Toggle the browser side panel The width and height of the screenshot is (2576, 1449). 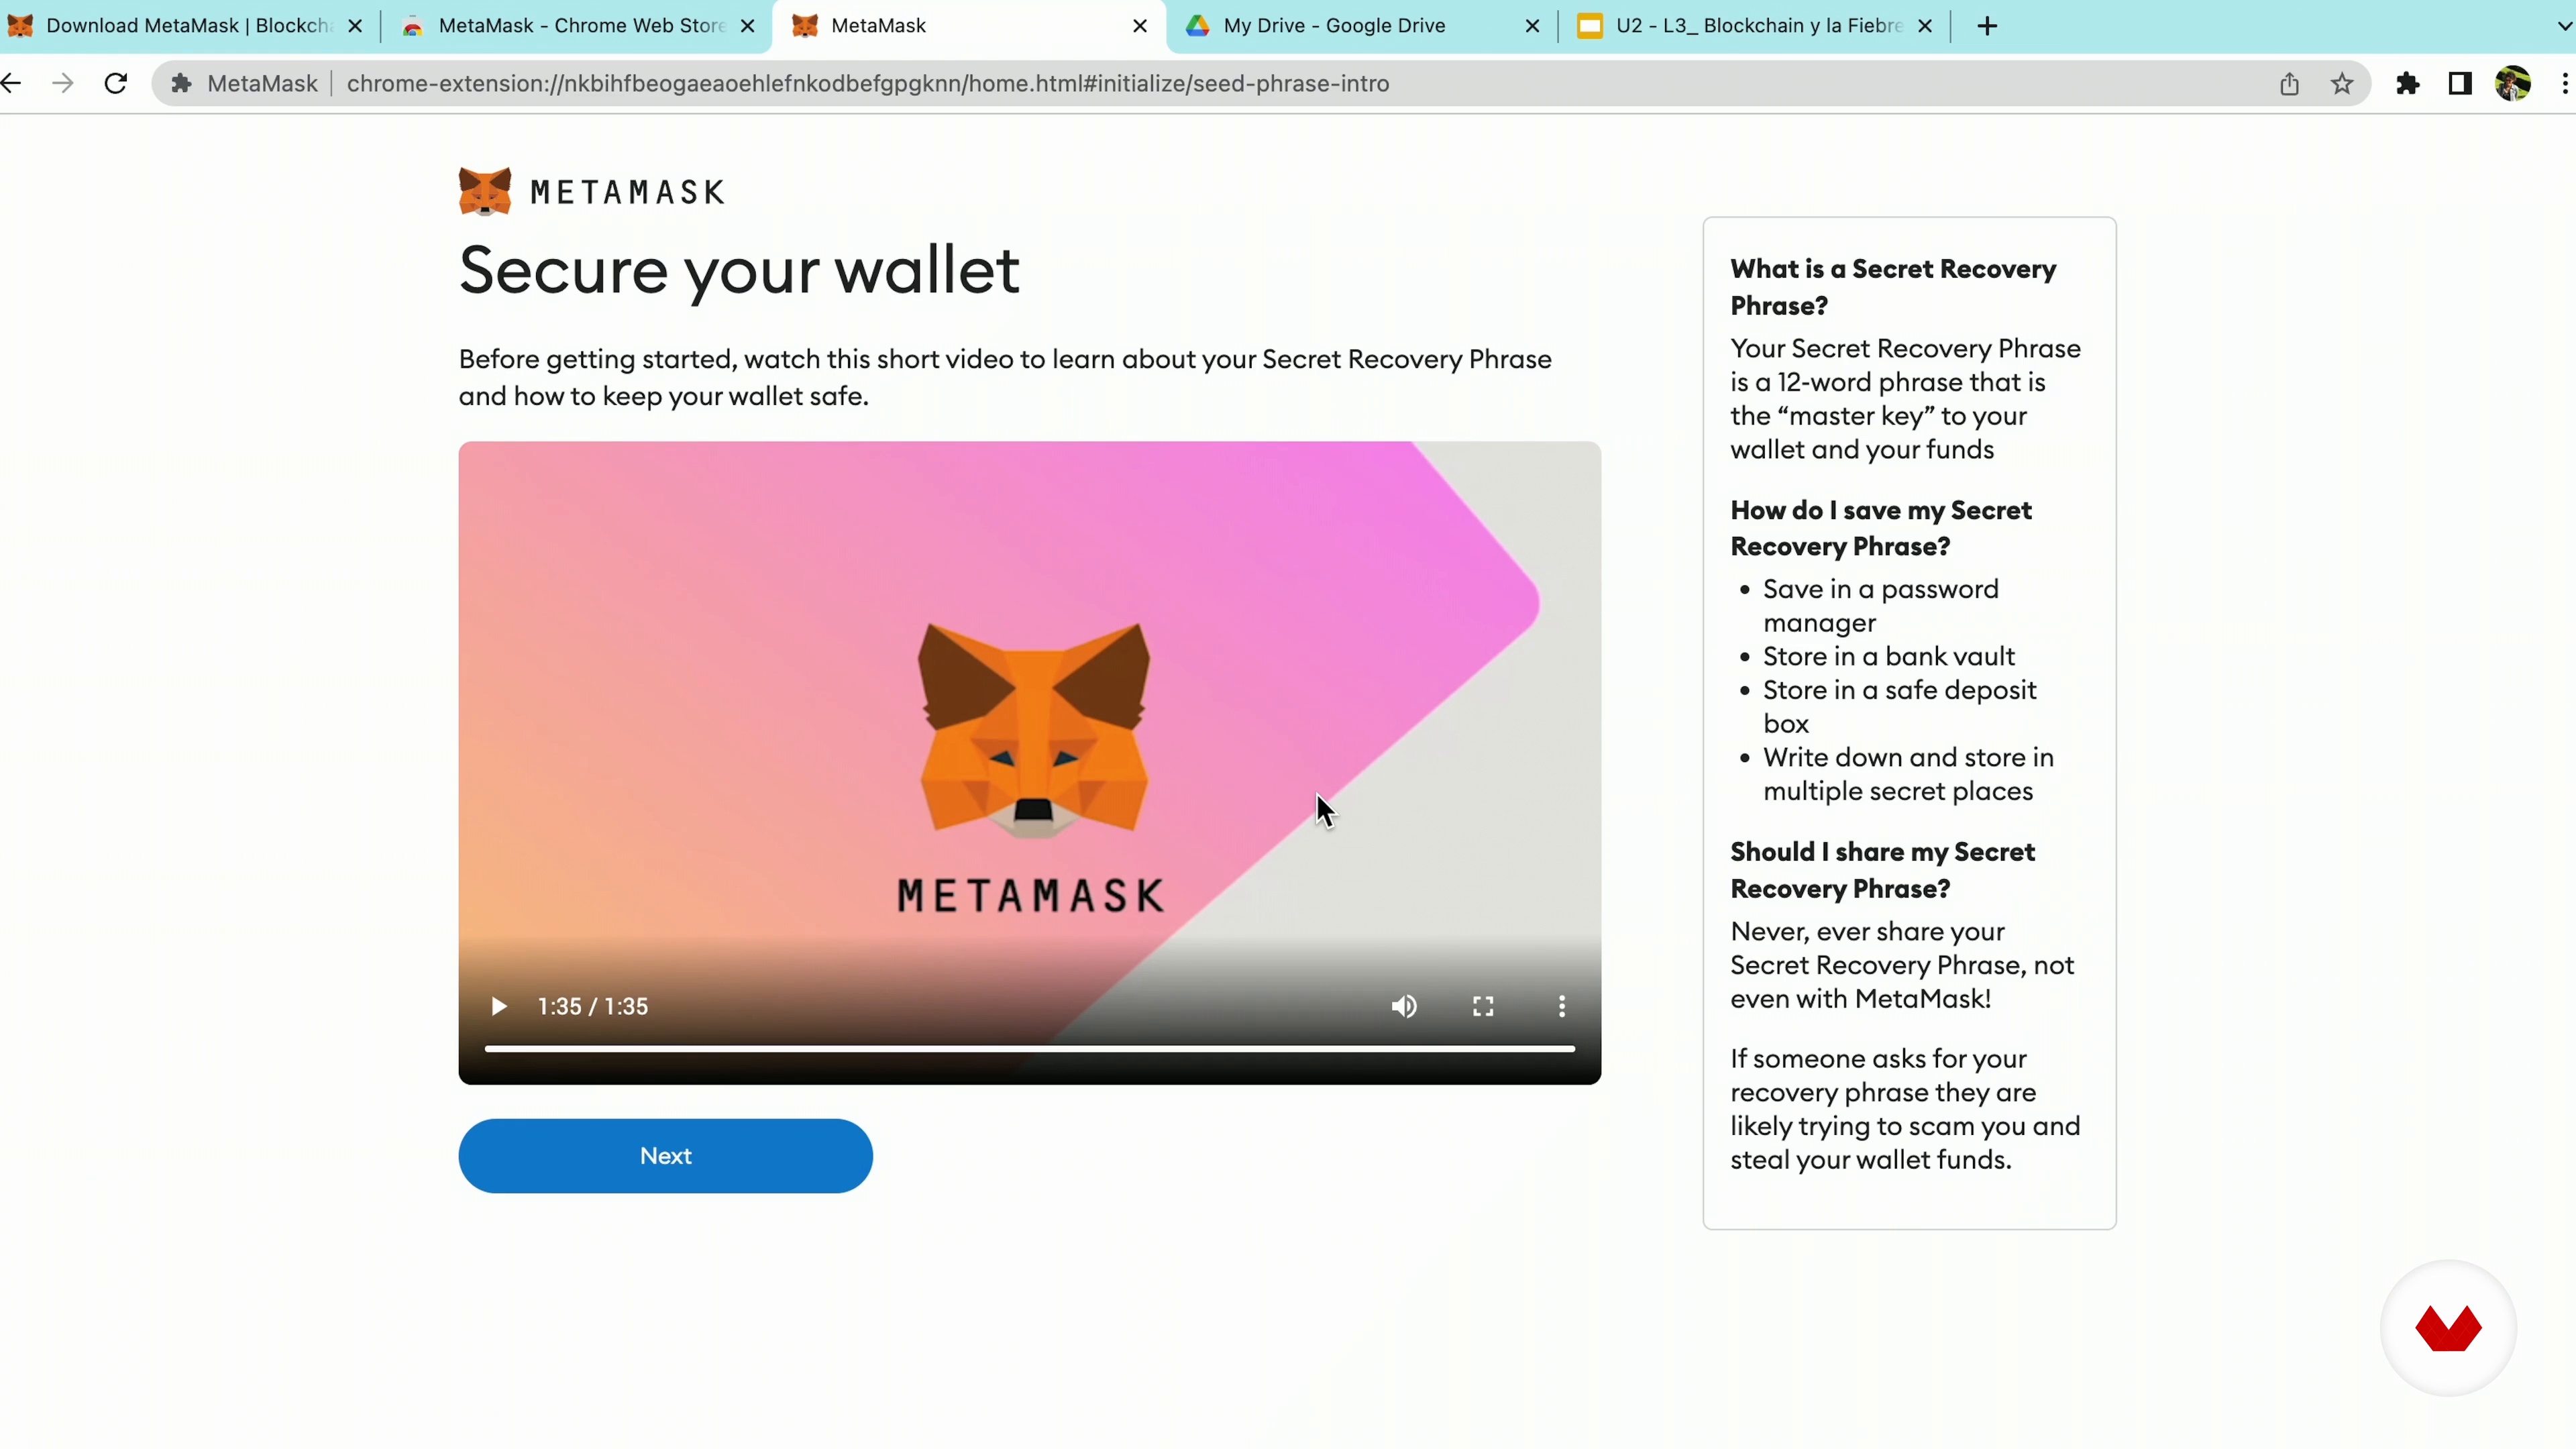pos(2460,83)
